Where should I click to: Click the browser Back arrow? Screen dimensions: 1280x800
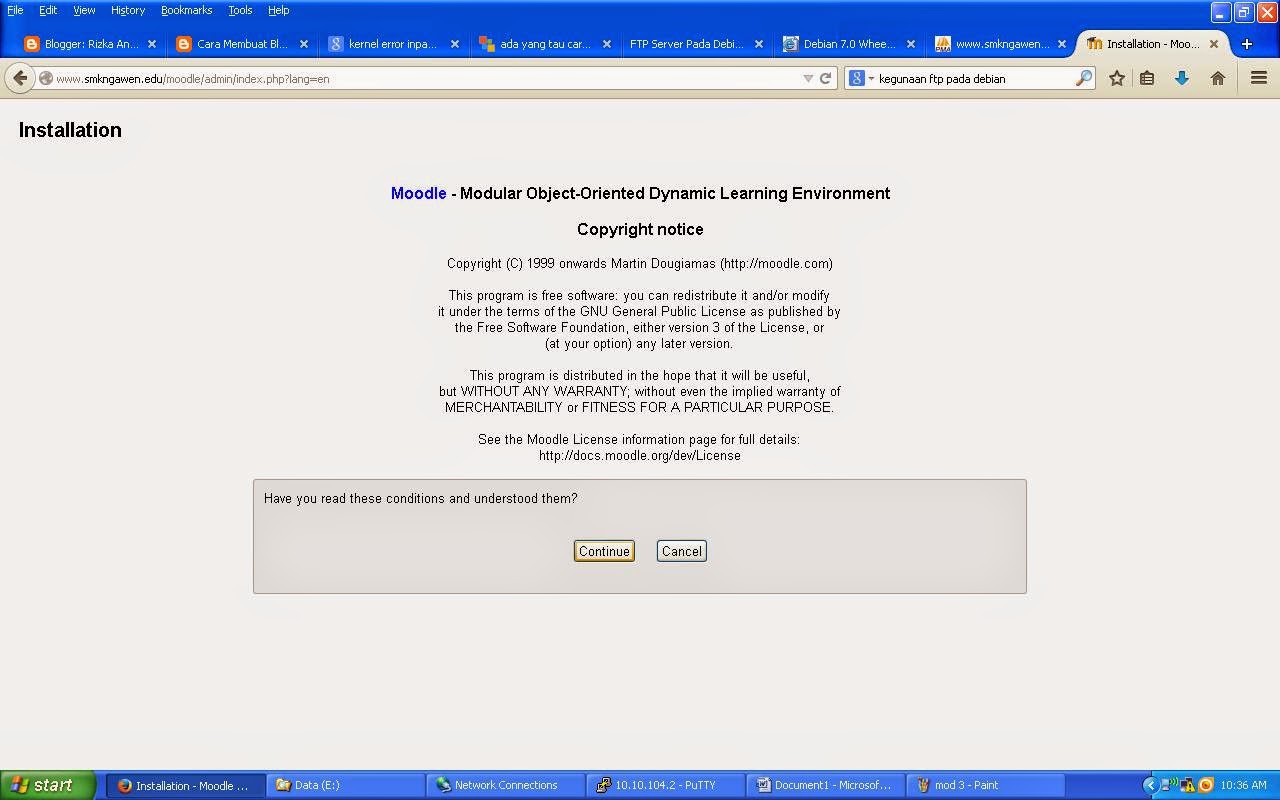pos(20,78)
